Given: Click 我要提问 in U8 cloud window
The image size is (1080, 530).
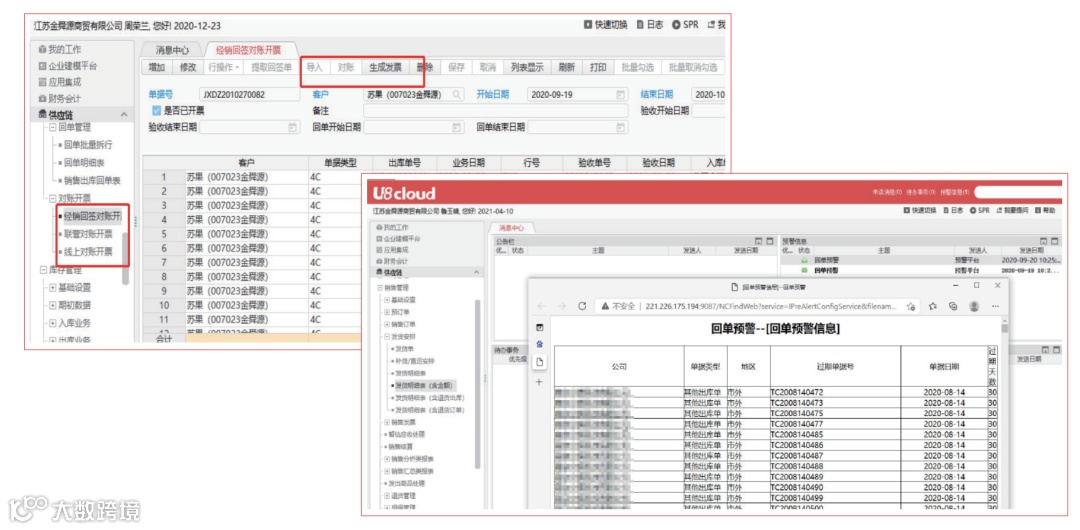Looking at the screenshot, I should click(1012, 210).
